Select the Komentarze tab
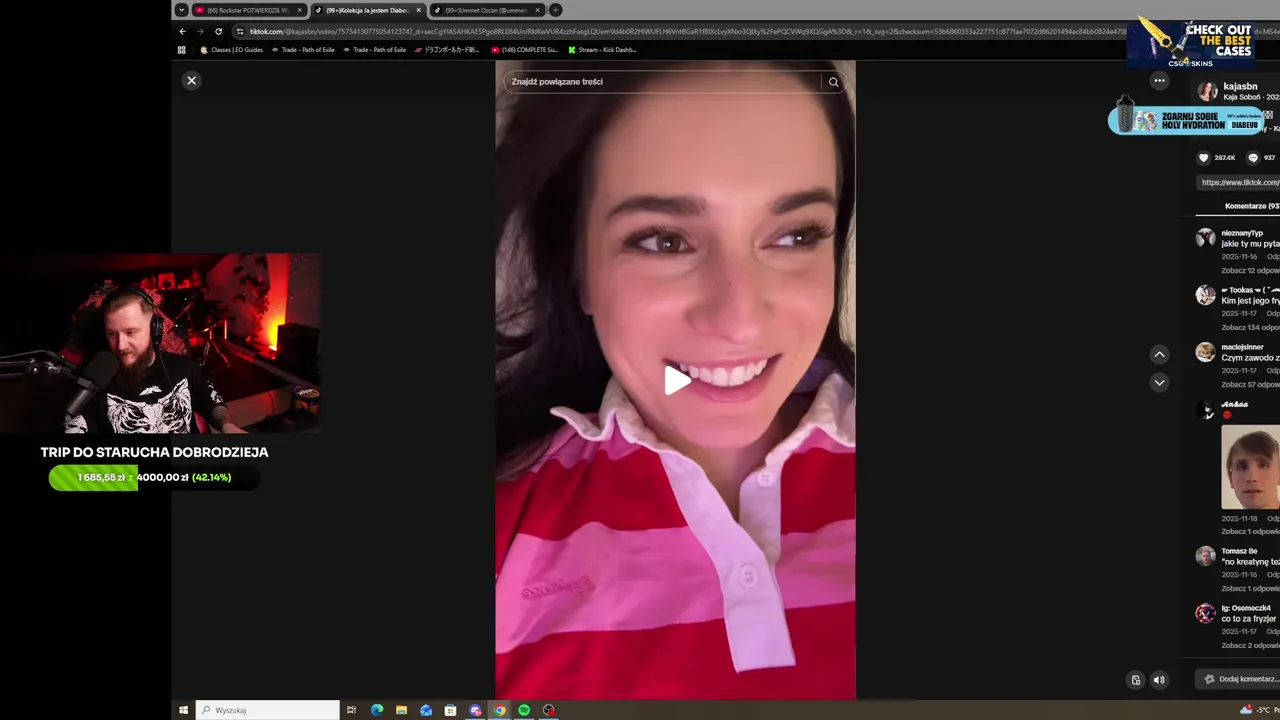Screen dimensions: 1280x720 1251,206
